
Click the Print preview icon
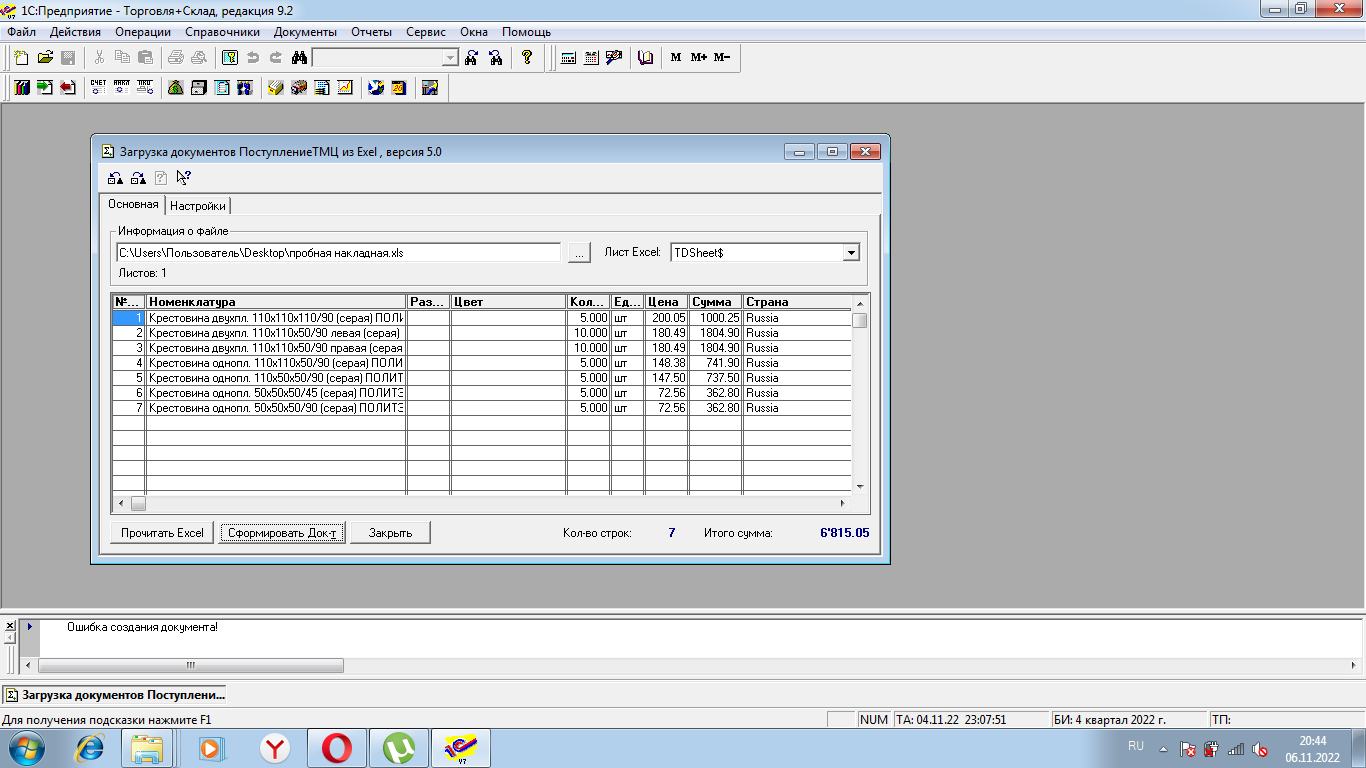click(199, 58)
